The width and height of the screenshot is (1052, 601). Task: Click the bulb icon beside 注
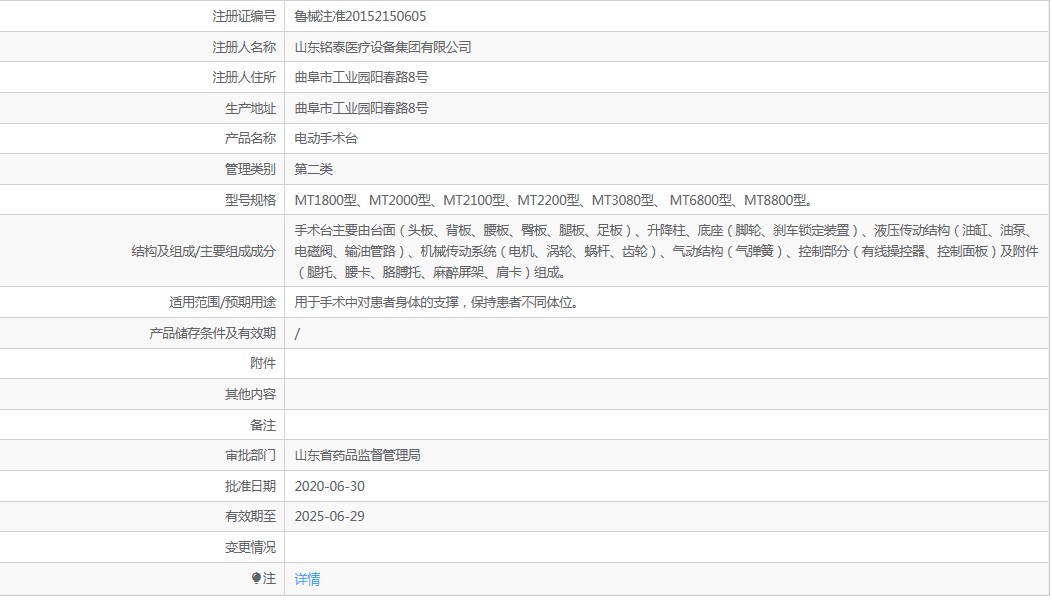click(x=256, y=578)
